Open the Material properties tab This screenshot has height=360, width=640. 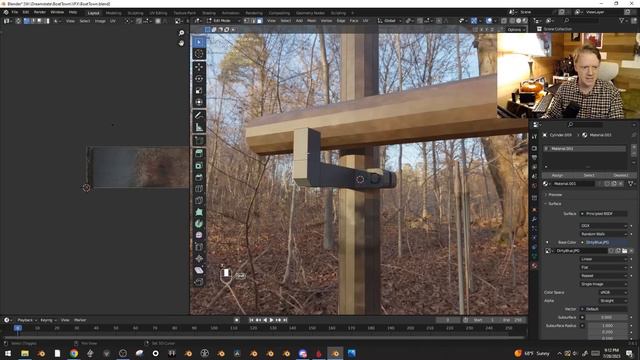[x=534, y=266]
